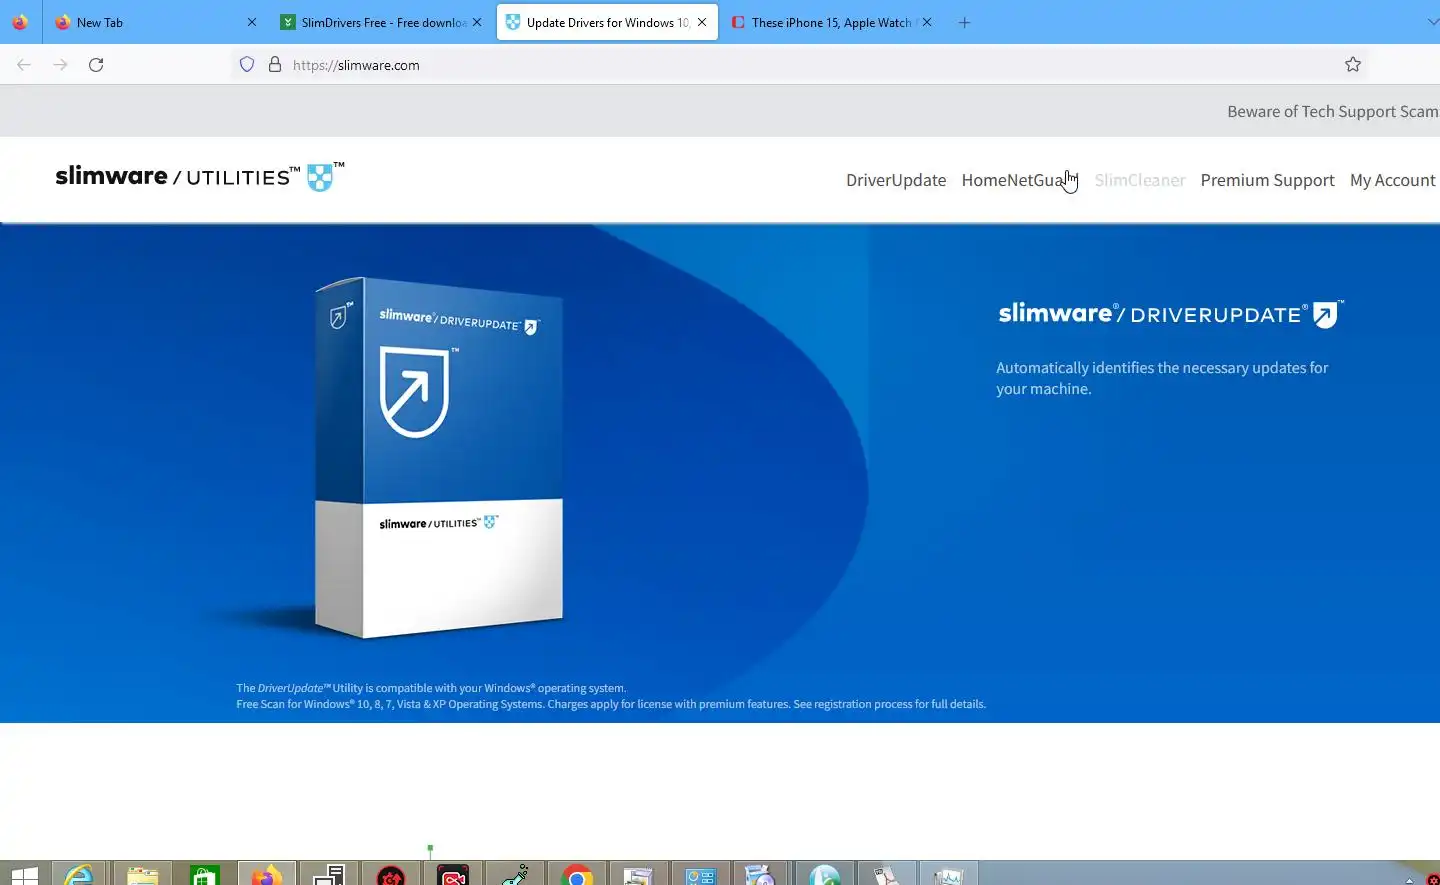Open the HomeNetGuard nav link

(1019, 180)
